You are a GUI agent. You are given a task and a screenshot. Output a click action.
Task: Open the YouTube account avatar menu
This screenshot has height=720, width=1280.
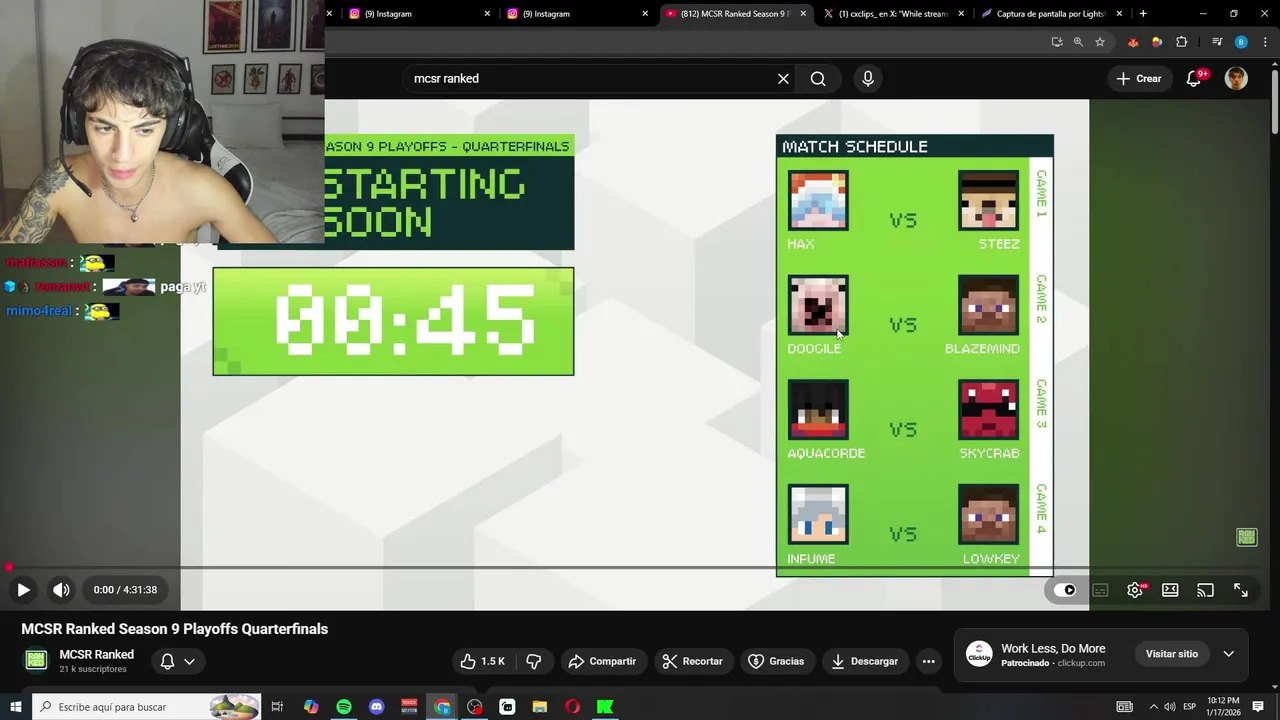click(x=1236, y=79)
